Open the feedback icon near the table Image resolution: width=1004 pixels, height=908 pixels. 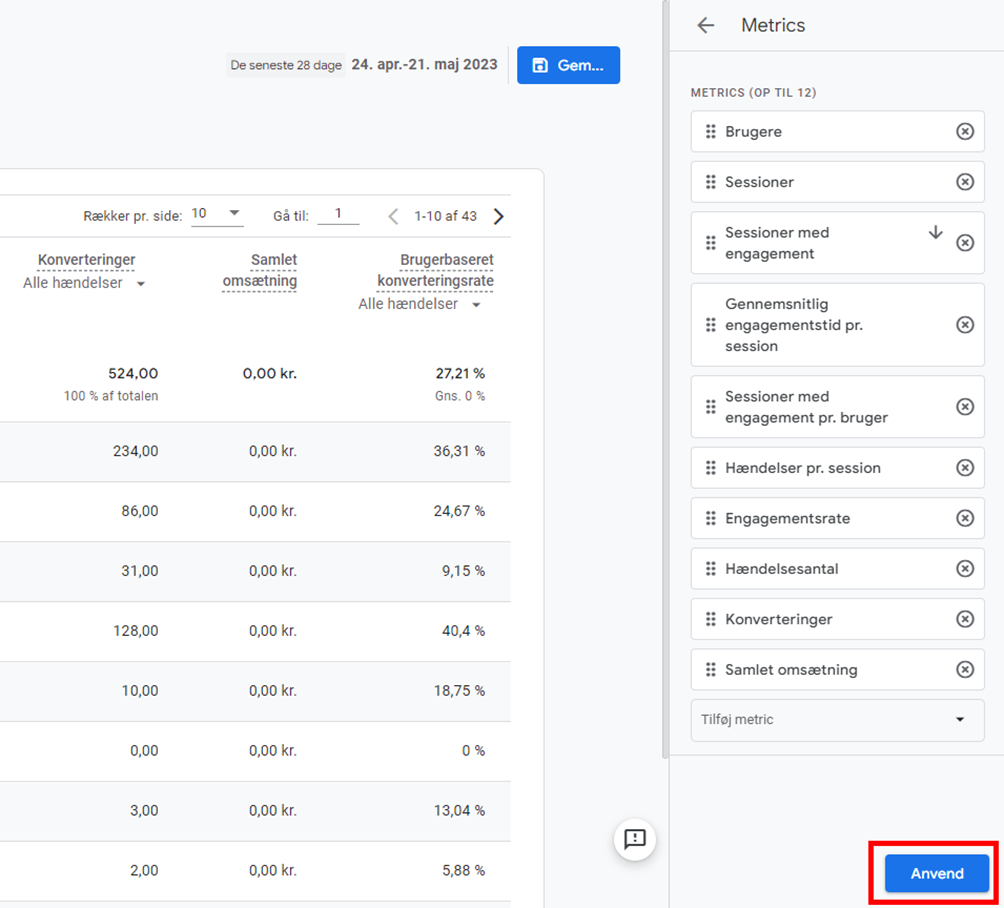pos(635,840)
